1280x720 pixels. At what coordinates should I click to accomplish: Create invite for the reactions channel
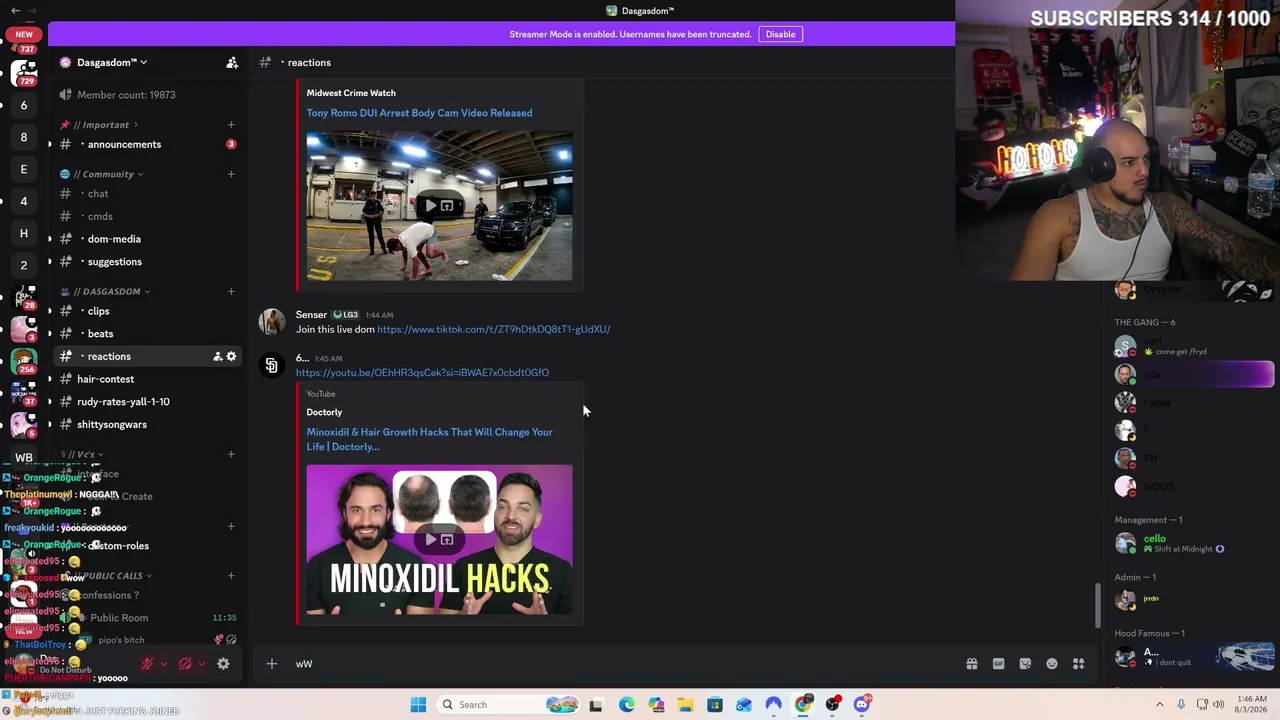[x=217, y=357]
